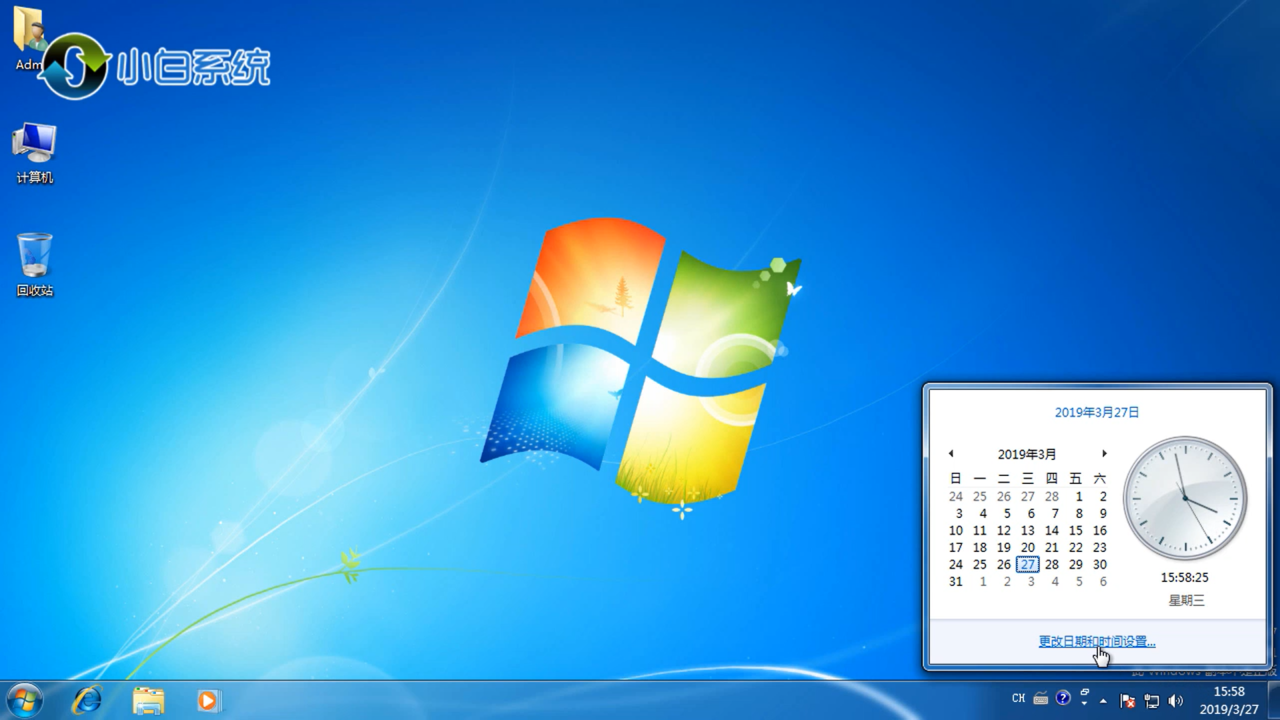1280x720 pixels.
Task: Click the 2019年3月27日 date heading
Action: [x=1097, y=412]
